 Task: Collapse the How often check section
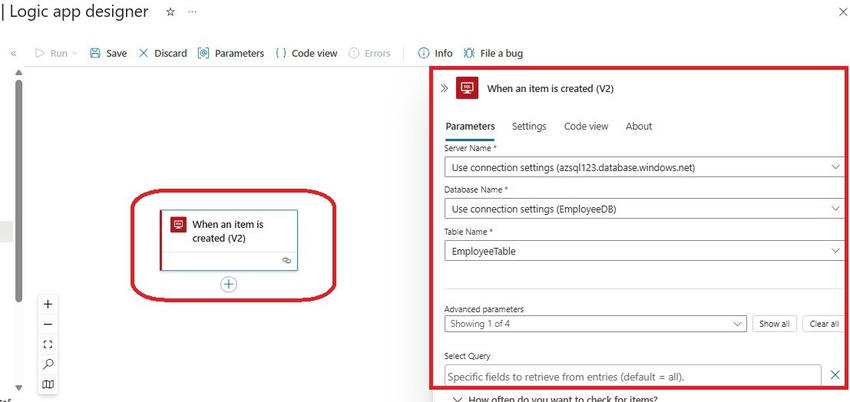pos(458,399)
